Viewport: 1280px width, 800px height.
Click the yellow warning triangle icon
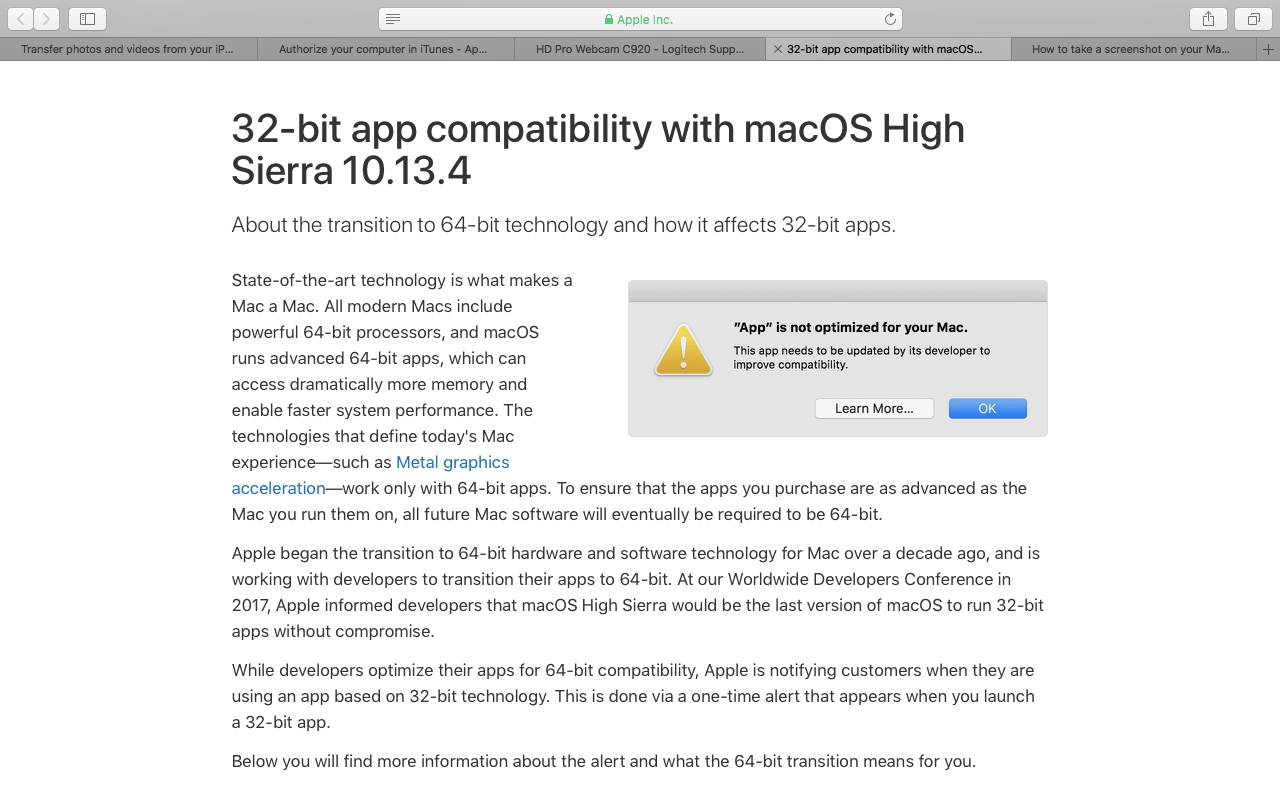pyautogui.click(x=683, y=350)
